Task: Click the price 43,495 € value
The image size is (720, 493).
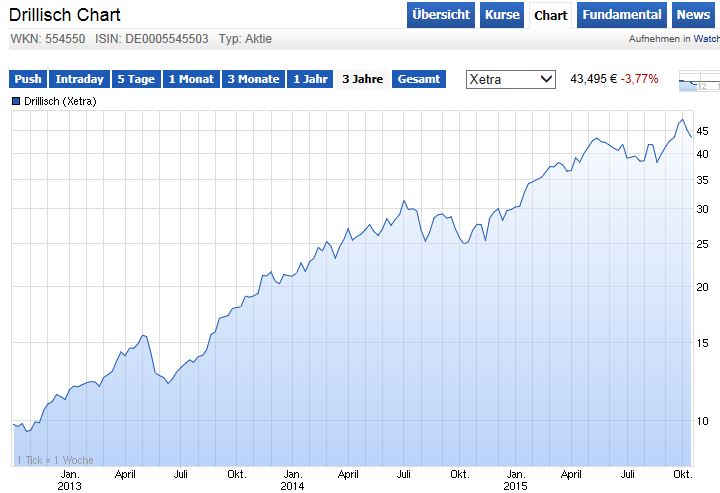Action: tap(594, 79)
